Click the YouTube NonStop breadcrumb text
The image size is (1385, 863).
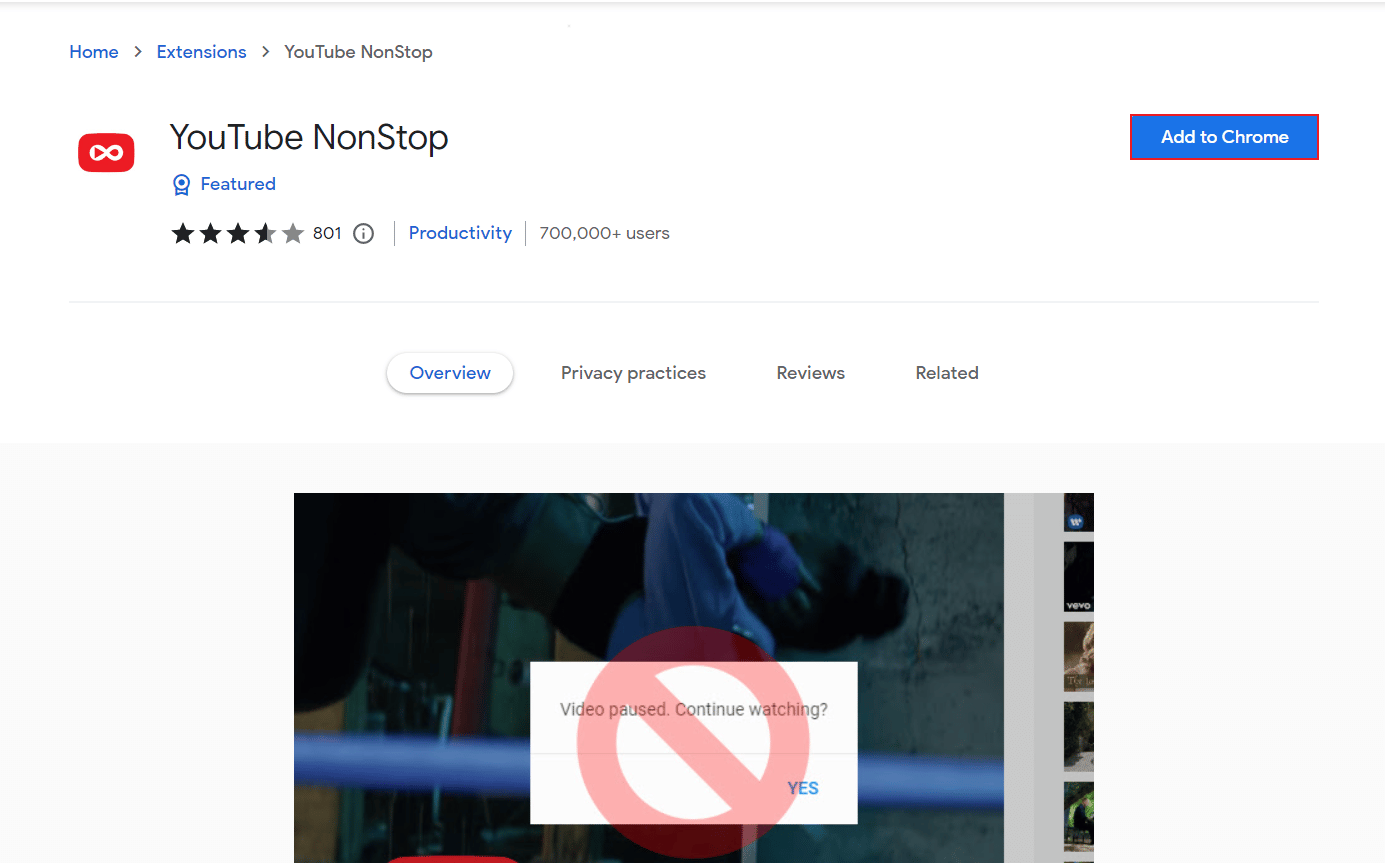[x=358, y=52]
